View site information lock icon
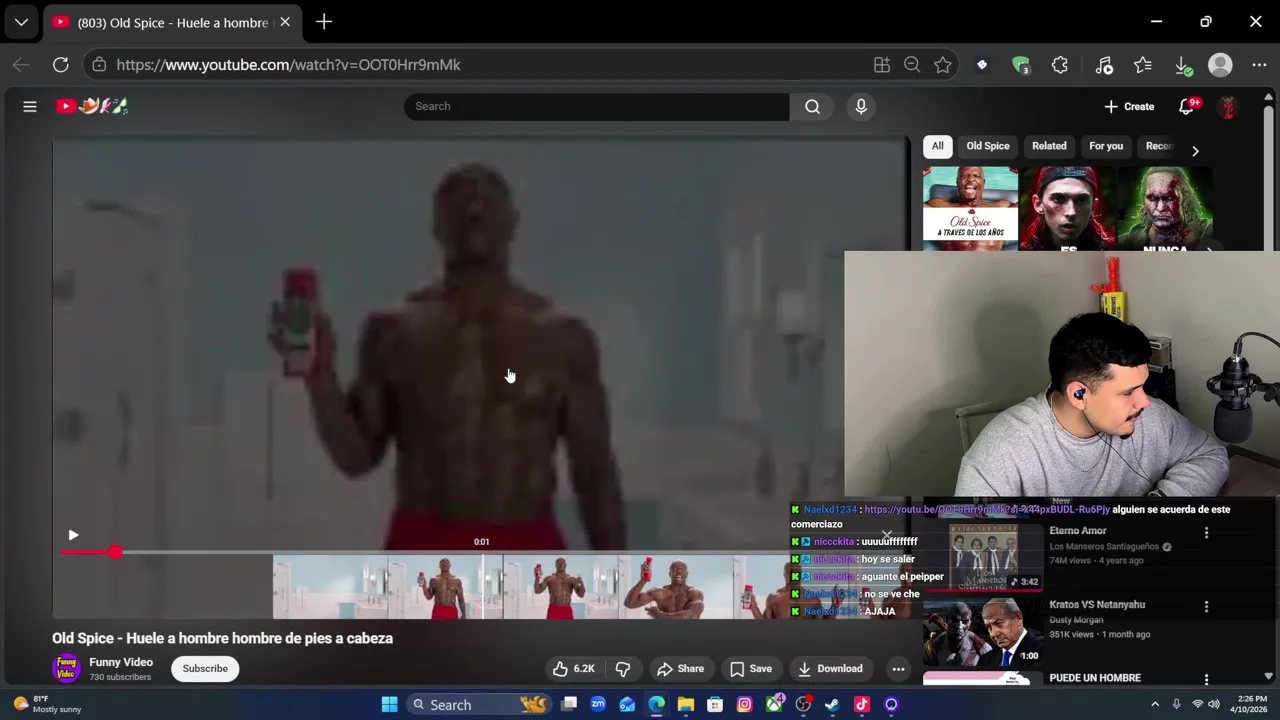Viewport: 1280px width, 720px height. pos(99,65)
